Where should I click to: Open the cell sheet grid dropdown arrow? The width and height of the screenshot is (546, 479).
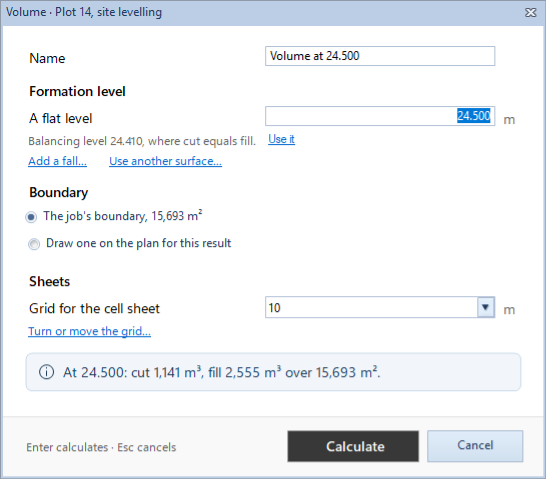pyautogui.click(x=486, y=307)
